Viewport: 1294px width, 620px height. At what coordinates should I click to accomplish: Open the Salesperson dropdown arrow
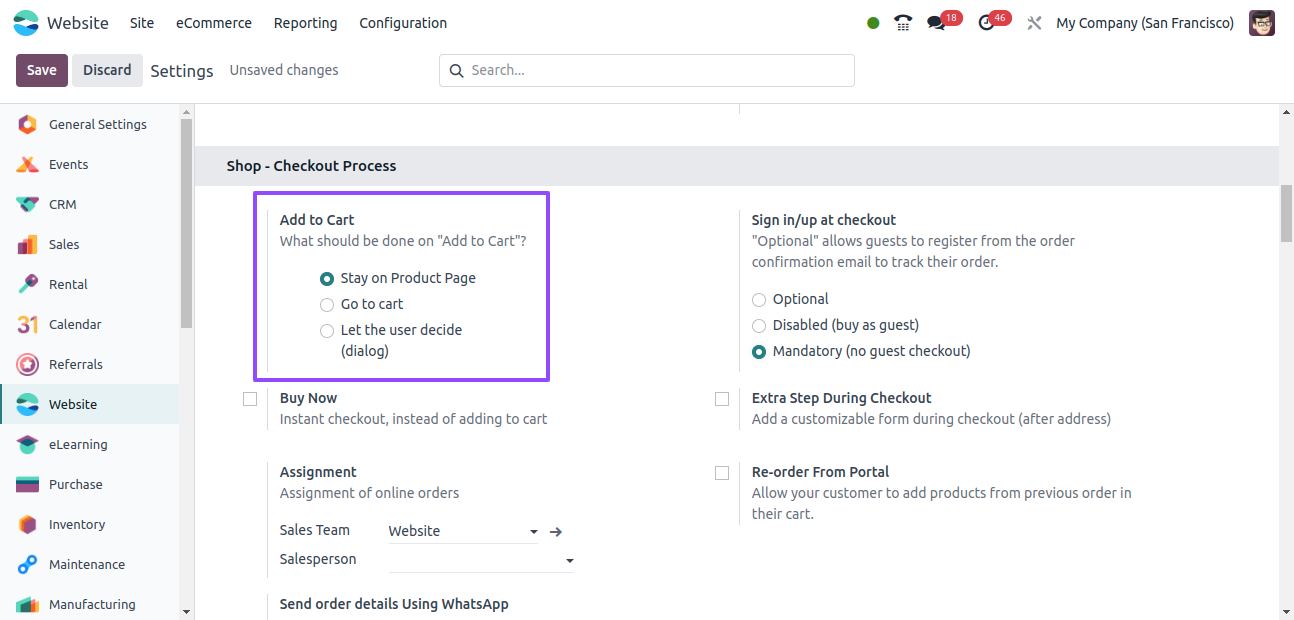pyautogui.click(x=570, y=561)
